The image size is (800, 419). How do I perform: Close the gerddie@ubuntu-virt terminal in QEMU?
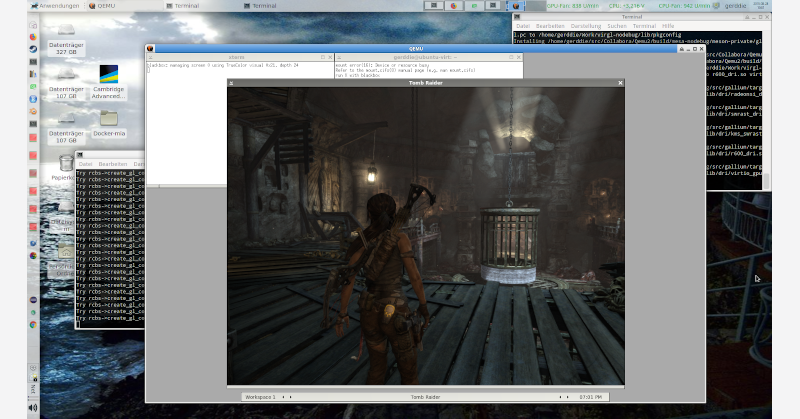(519, 57)
